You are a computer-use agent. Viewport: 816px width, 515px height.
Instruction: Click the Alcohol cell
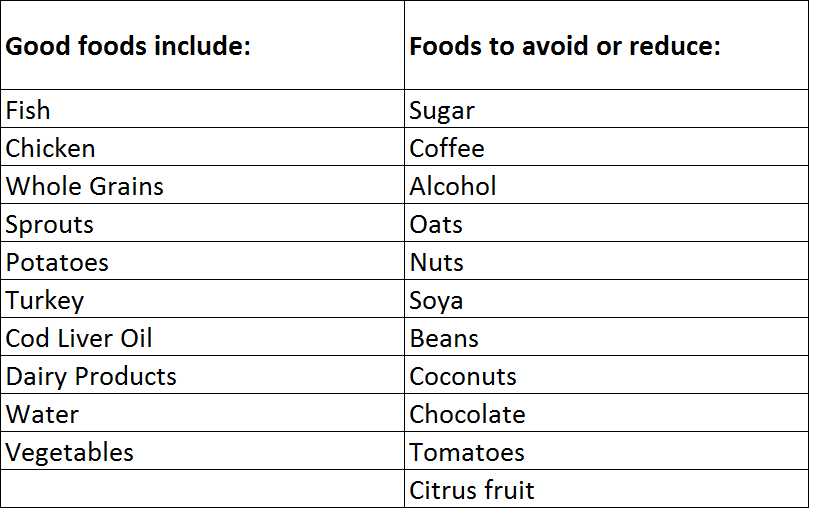click(x=606, y=185)
